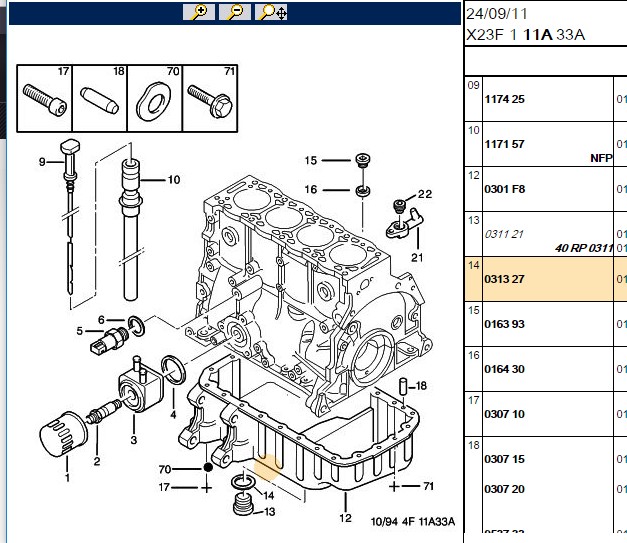The image size is (627, 543).
Task: Select highlighted part number 0313 27
Action: pyautogui.click(x=504, y=279)
